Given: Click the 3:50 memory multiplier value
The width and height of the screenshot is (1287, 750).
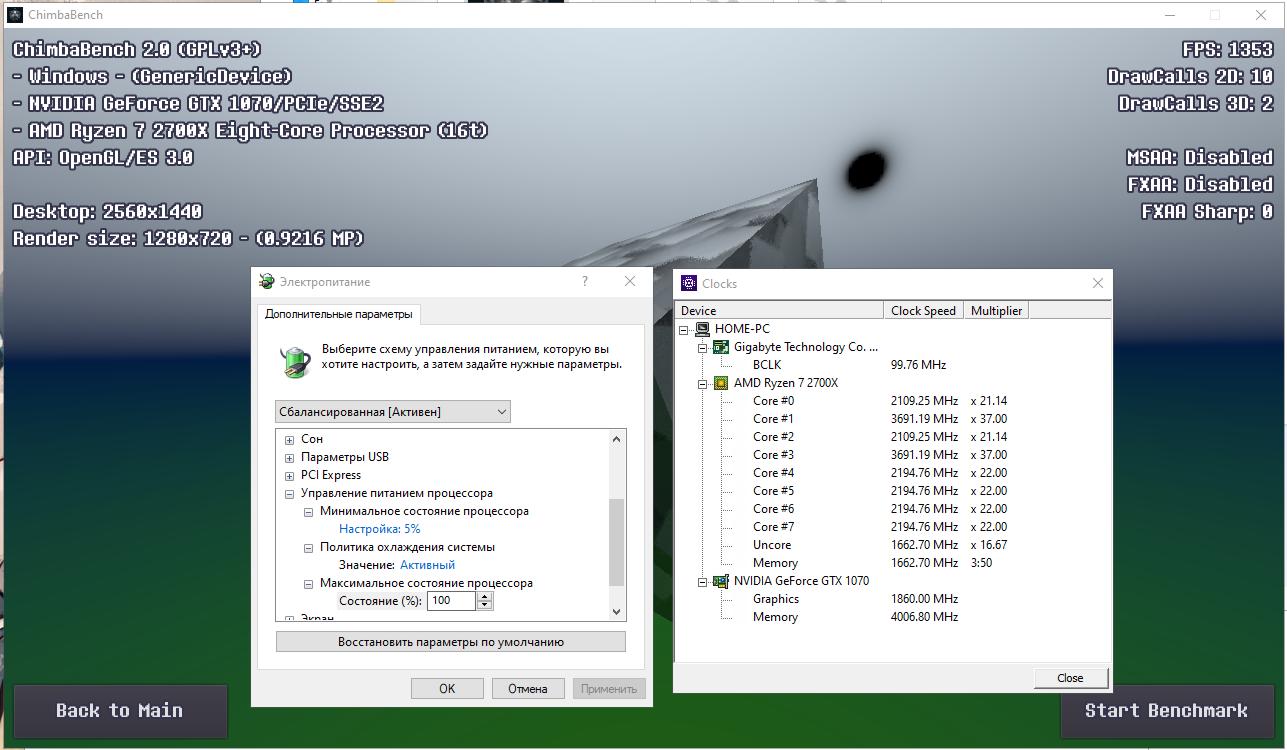Looking at the screenshot, I should (x=982, y=563).
